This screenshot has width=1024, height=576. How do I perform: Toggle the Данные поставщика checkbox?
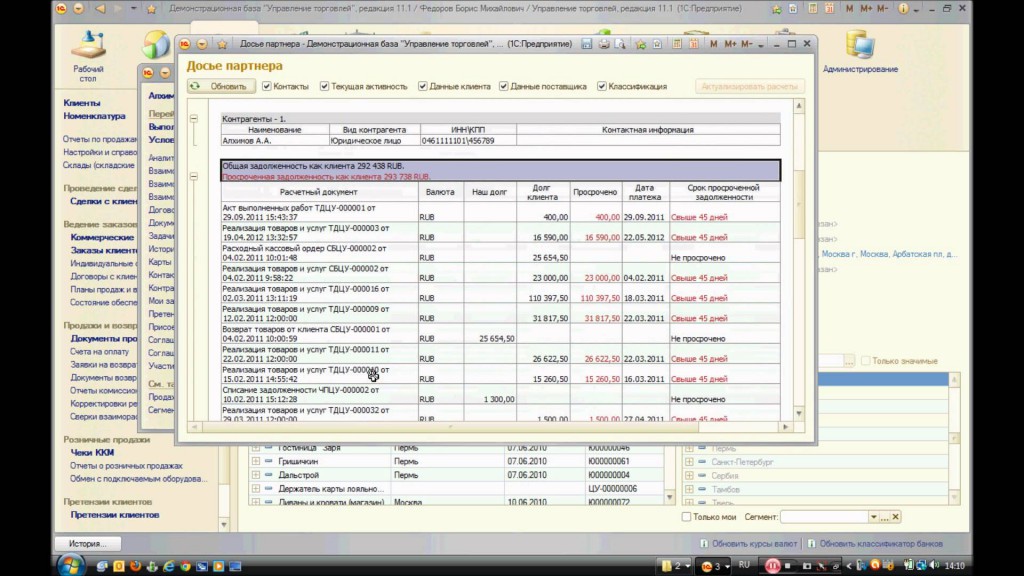(x=504, y=86)
